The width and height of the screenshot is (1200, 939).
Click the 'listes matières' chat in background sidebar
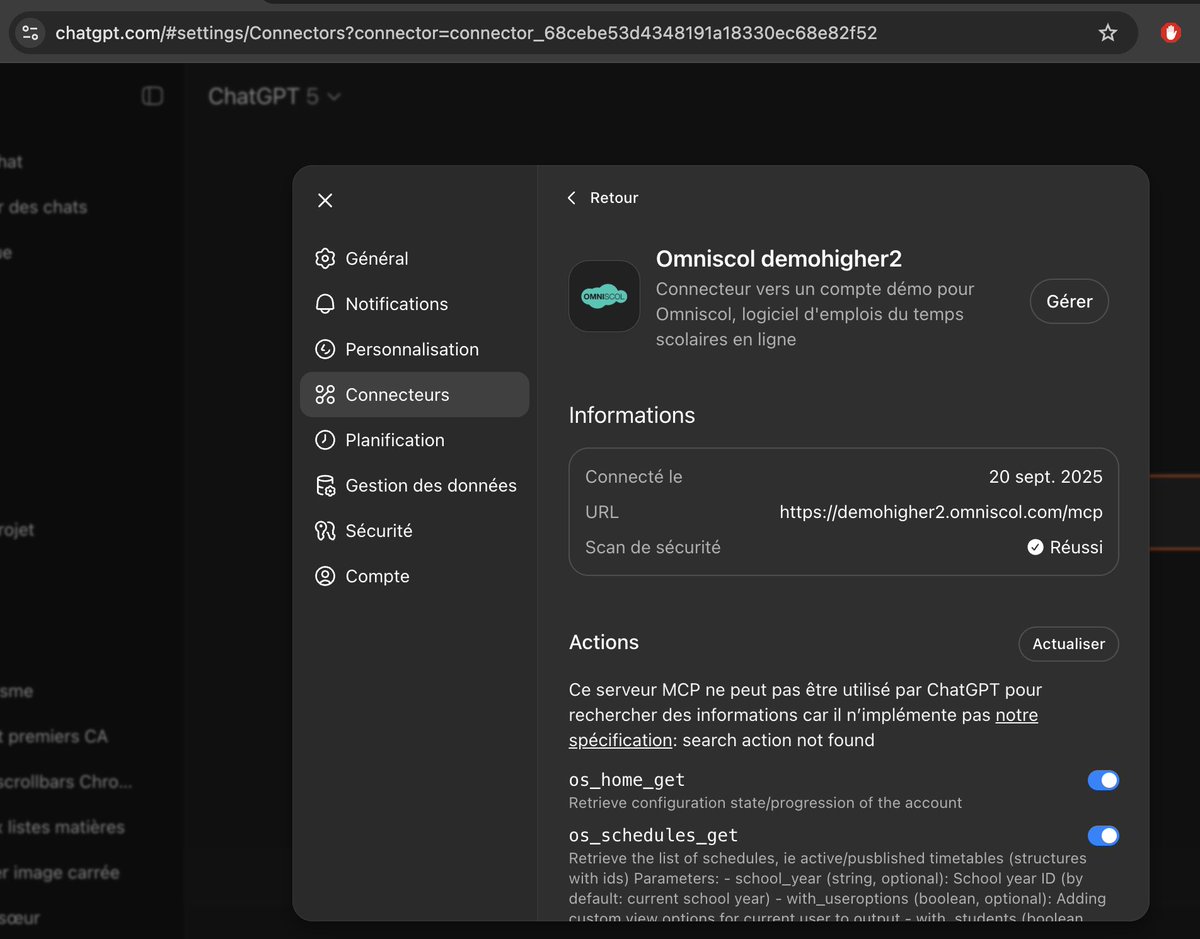coord(64,828)
